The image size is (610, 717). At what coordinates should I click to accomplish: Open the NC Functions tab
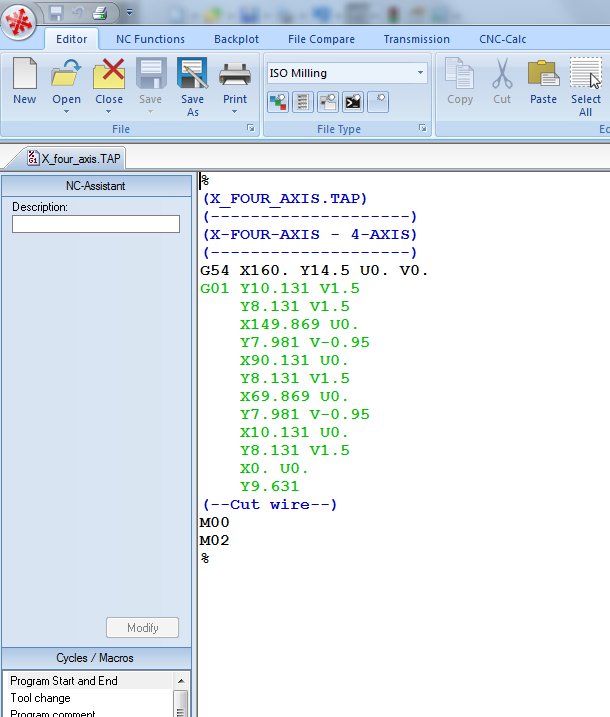click(x=150, y=39)
